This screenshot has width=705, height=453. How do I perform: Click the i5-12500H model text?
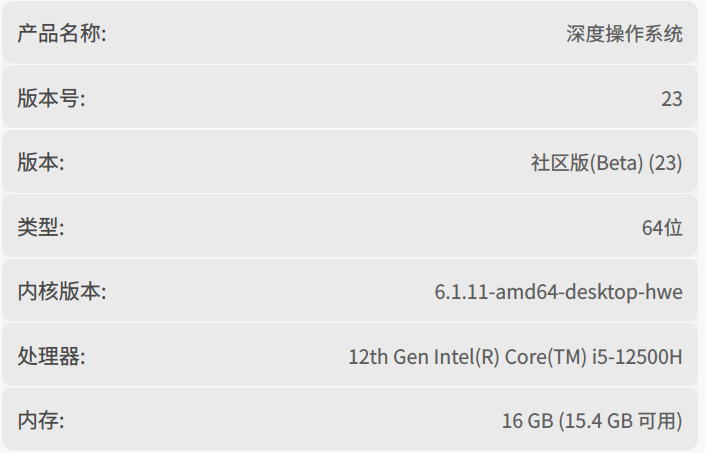pos(639,355)
